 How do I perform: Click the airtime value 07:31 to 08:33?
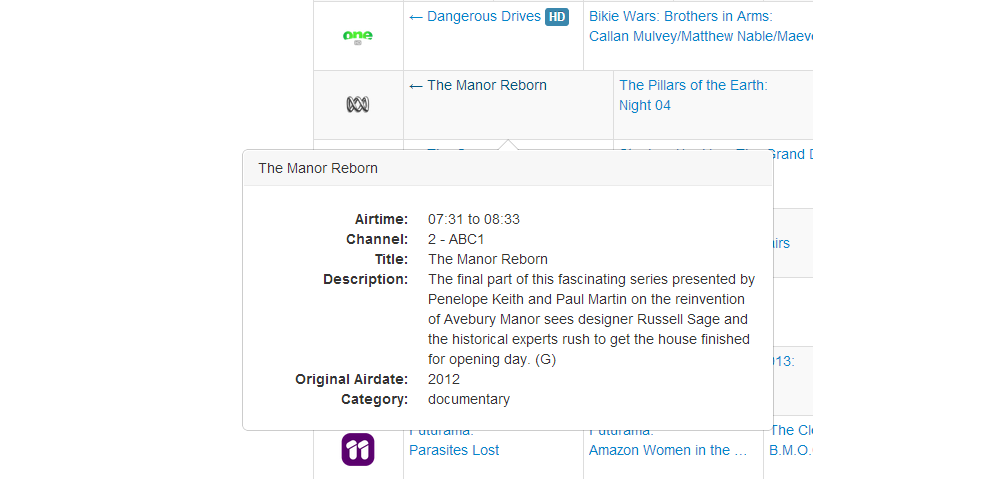(474, 219)
